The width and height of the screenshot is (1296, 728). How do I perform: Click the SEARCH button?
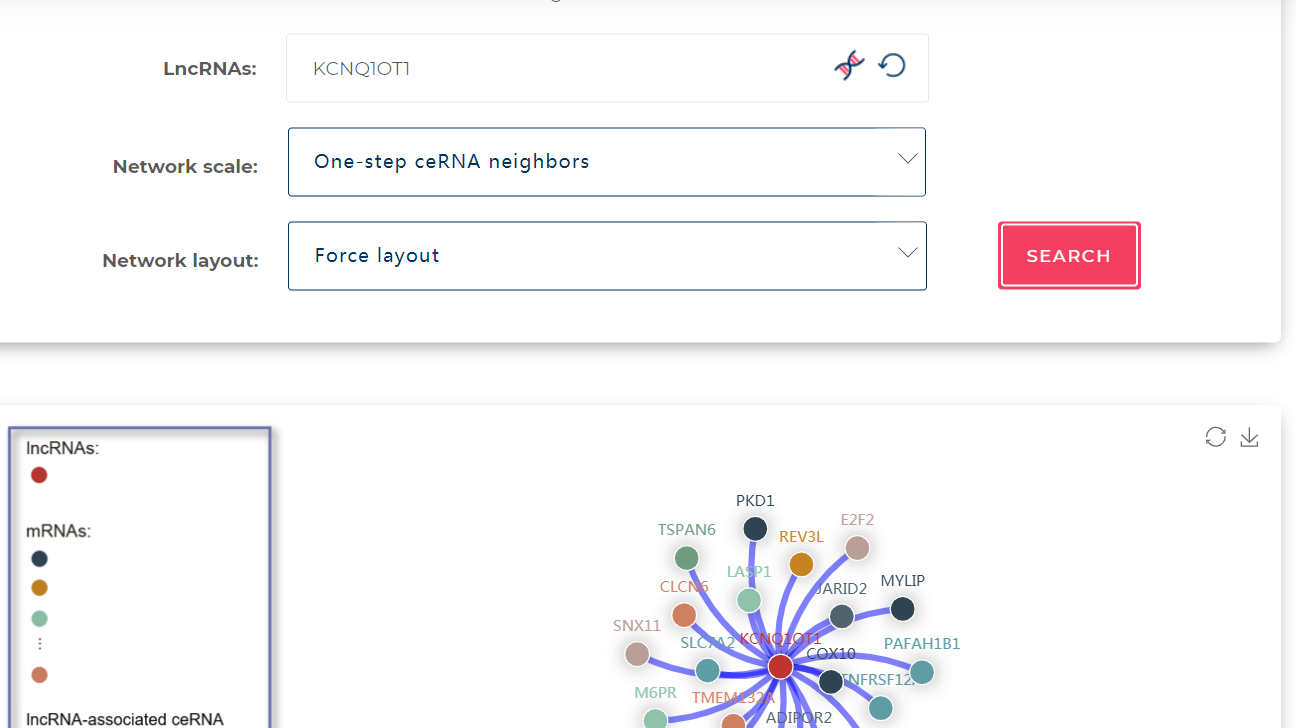[1069, 255]
